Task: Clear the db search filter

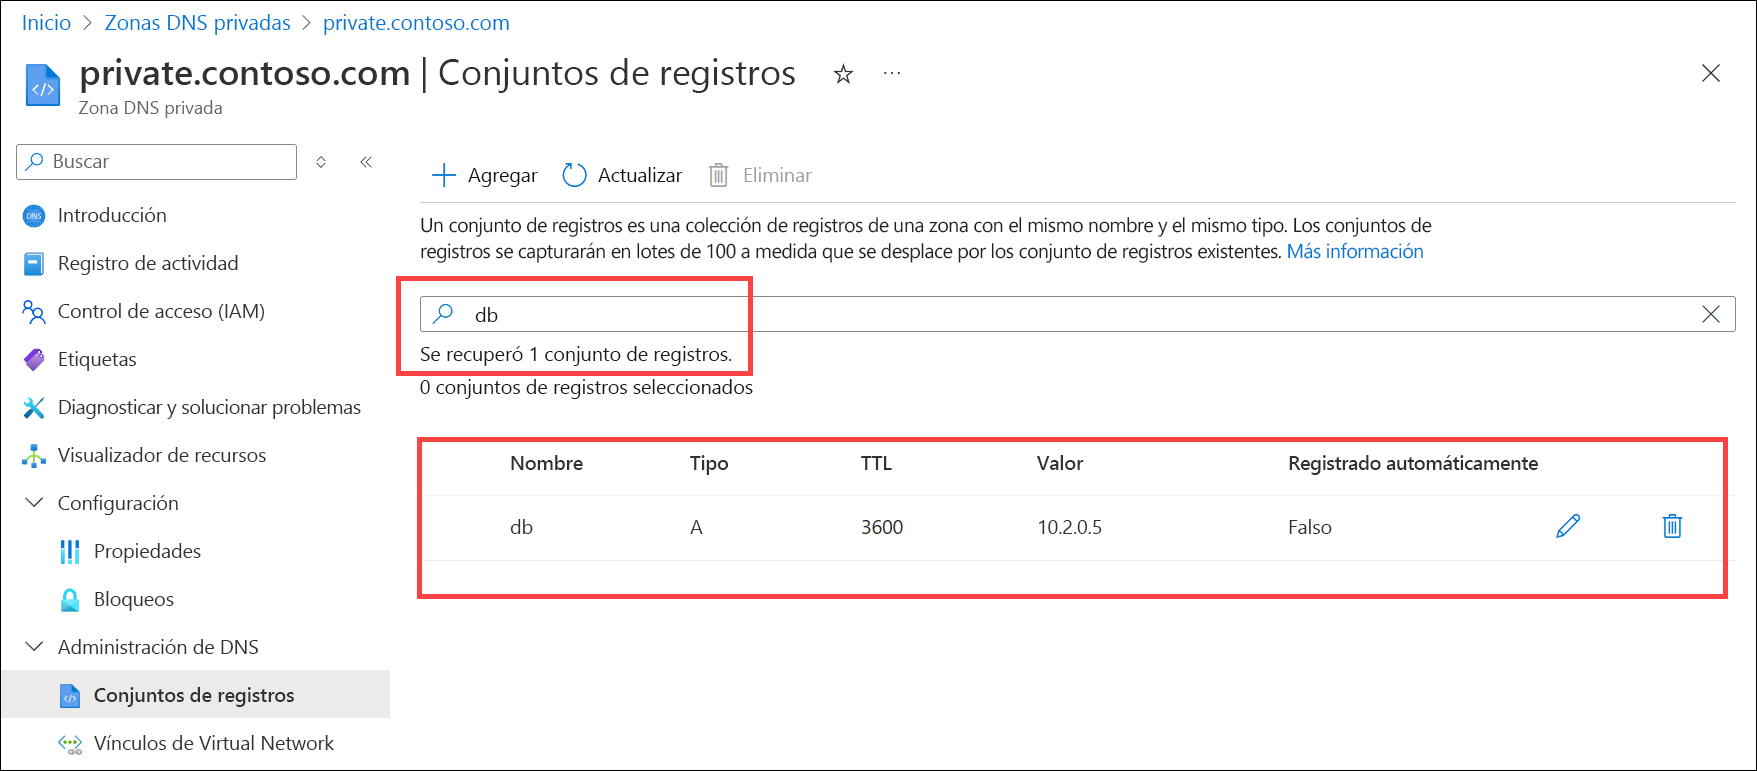Action: (1711, 314)
